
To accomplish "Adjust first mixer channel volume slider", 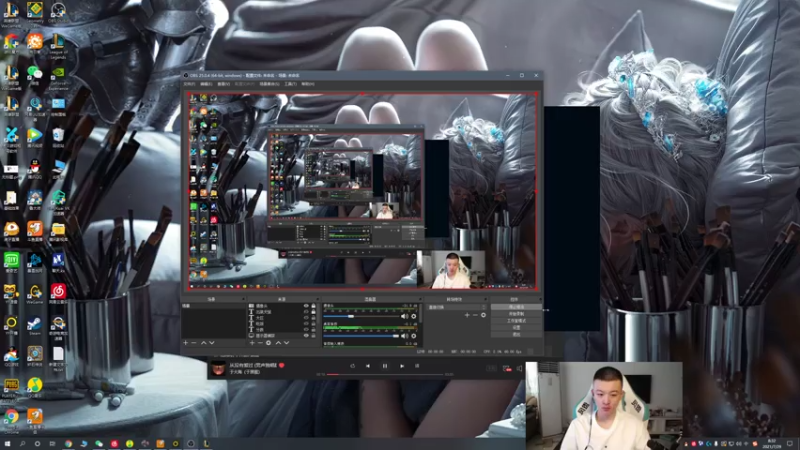I will coord(361,316).
